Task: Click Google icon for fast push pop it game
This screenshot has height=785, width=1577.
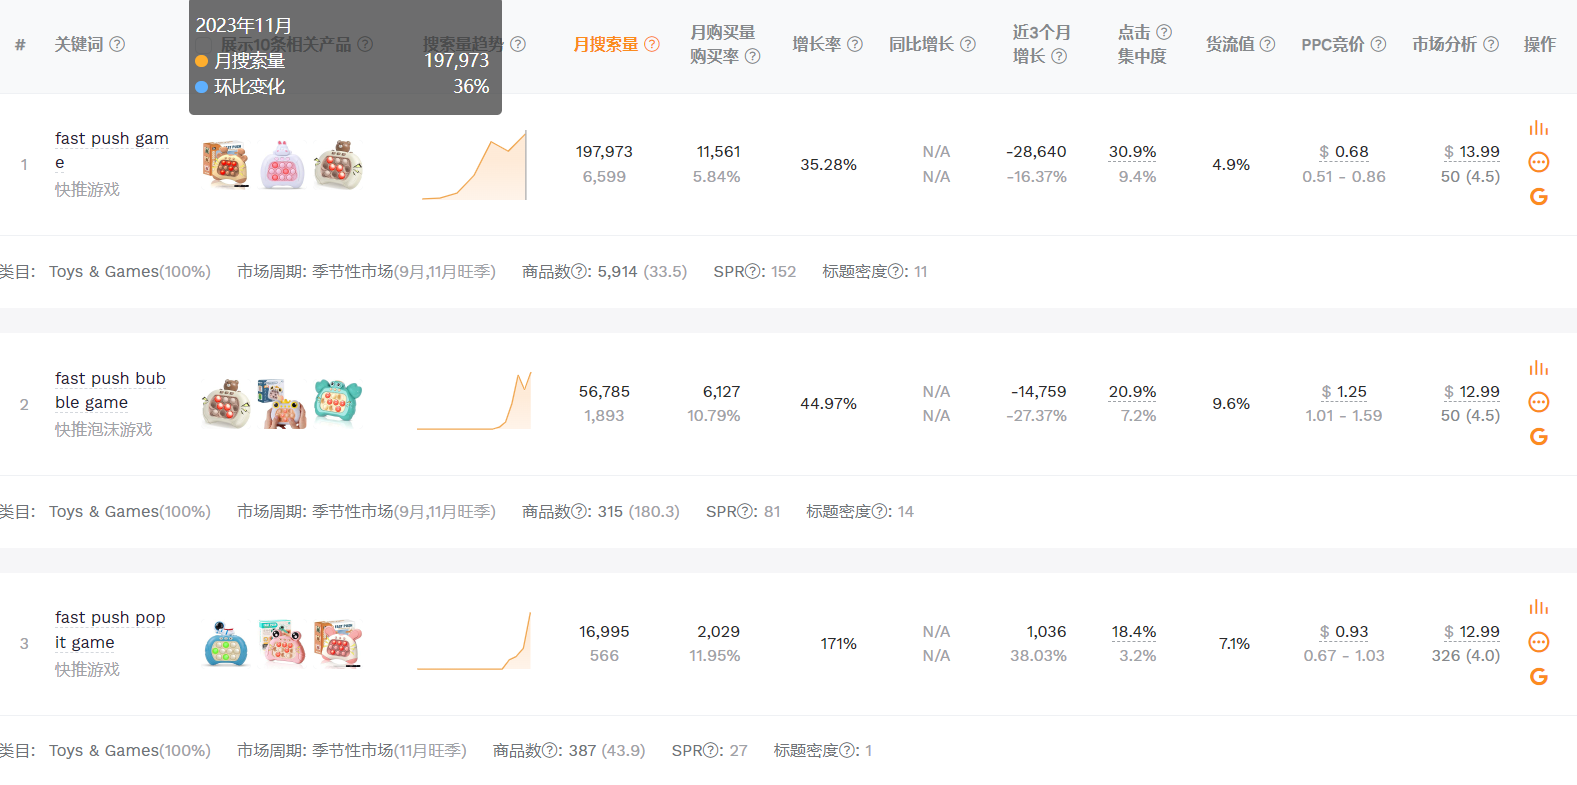Action: pyautogui.click(x=1538, y=677)
